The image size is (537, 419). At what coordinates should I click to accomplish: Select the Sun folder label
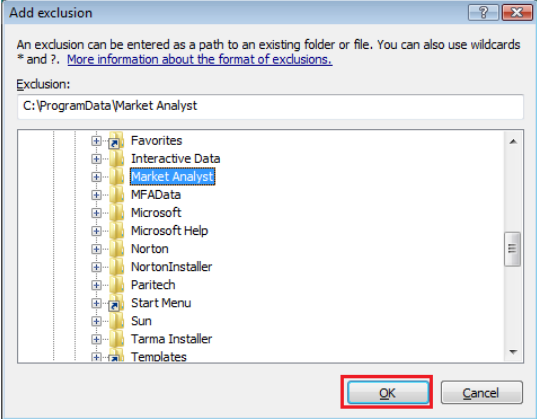pos(141,321)
